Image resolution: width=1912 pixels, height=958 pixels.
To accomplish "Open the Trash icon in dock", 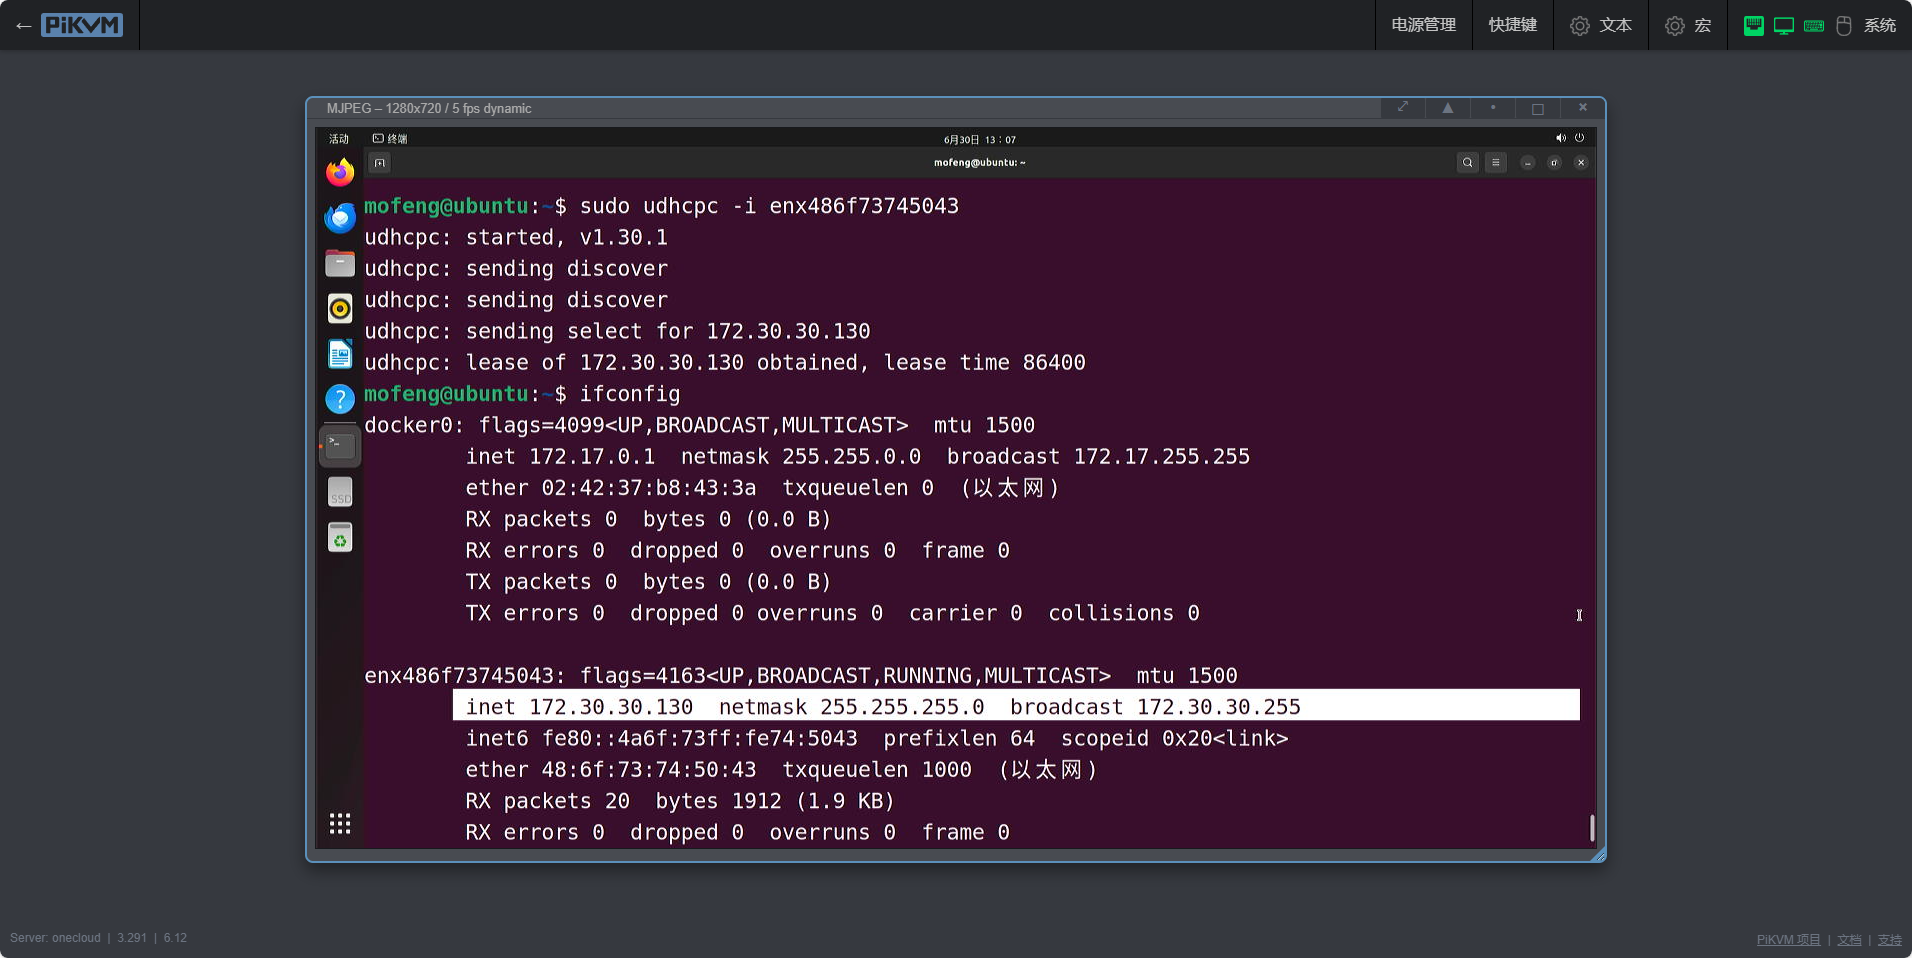I will point(340,538).
